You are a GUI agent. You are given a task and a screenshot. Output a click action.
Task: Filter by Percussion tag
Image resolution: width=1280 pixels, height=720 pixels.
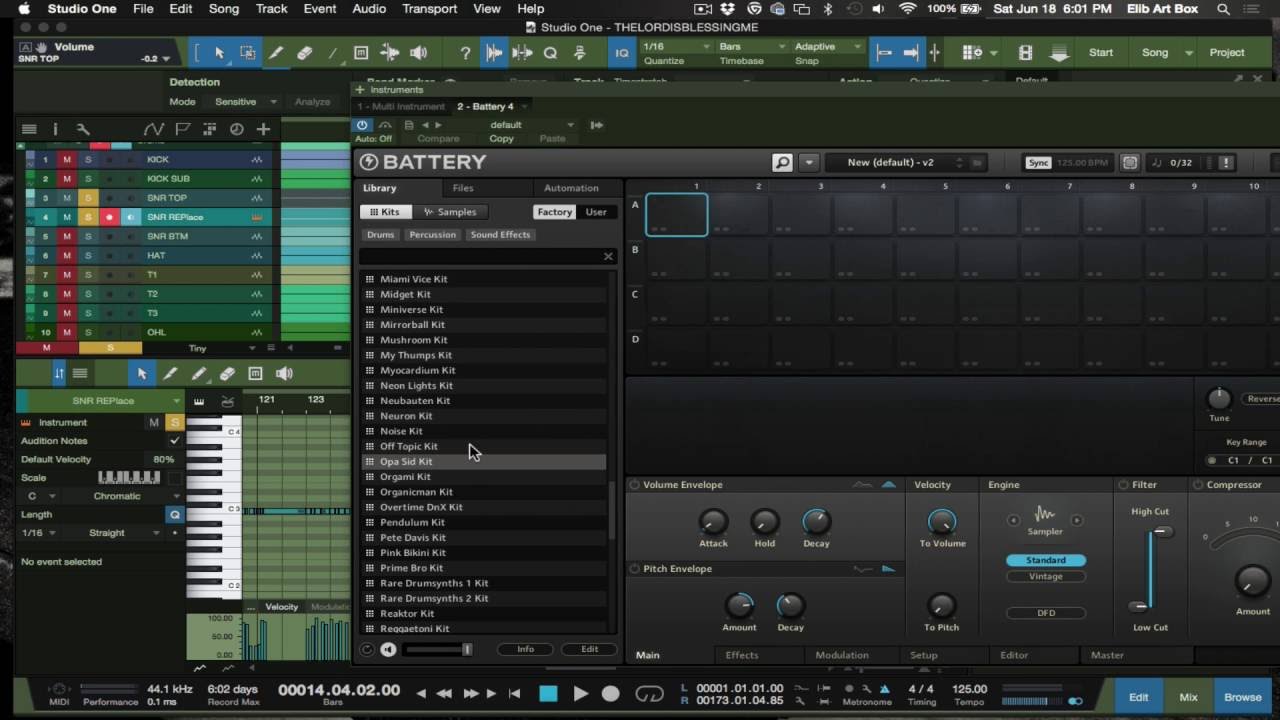click(432, 235)
